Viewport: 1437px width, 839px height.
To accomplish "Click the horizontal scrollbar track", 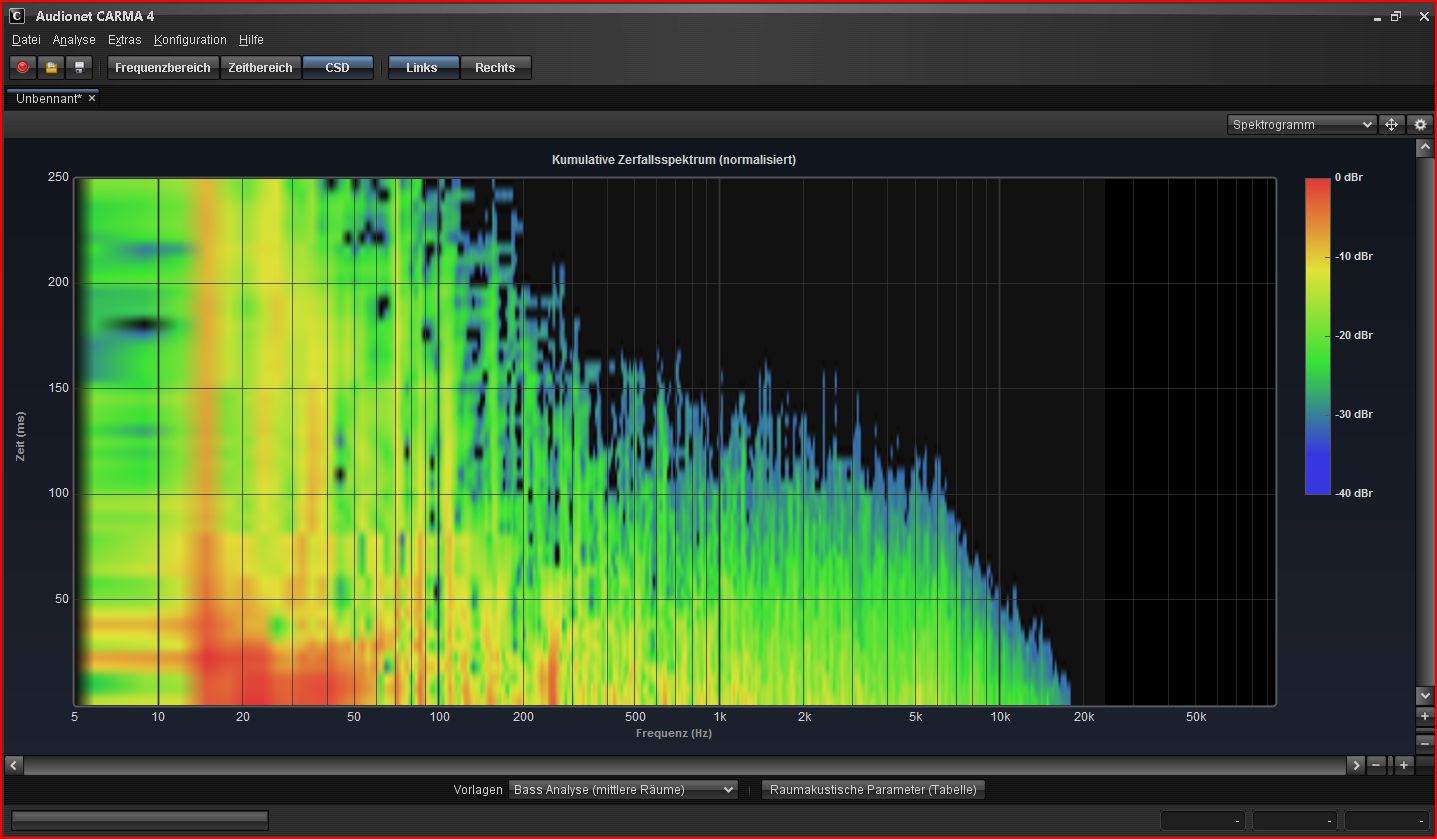I will 684,765.
